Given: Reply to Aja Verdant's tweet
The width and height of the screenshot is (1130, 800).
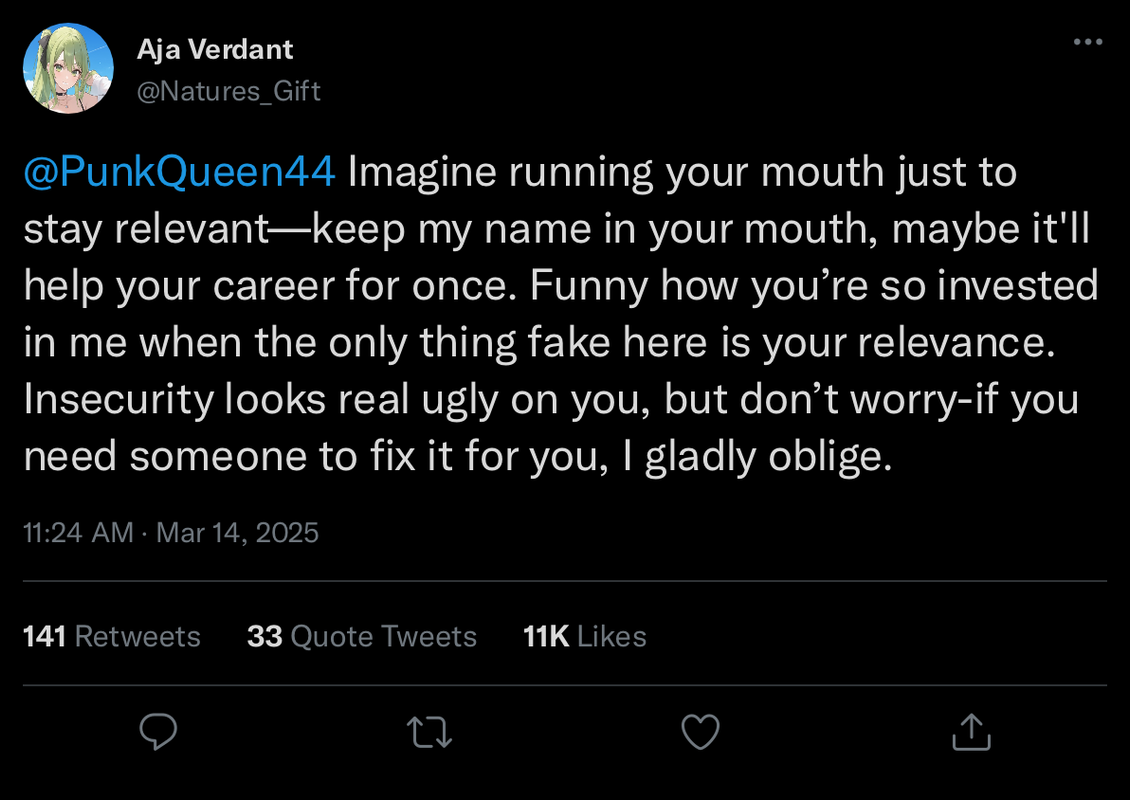Looking at the screenshot, I should click(158, 733).
